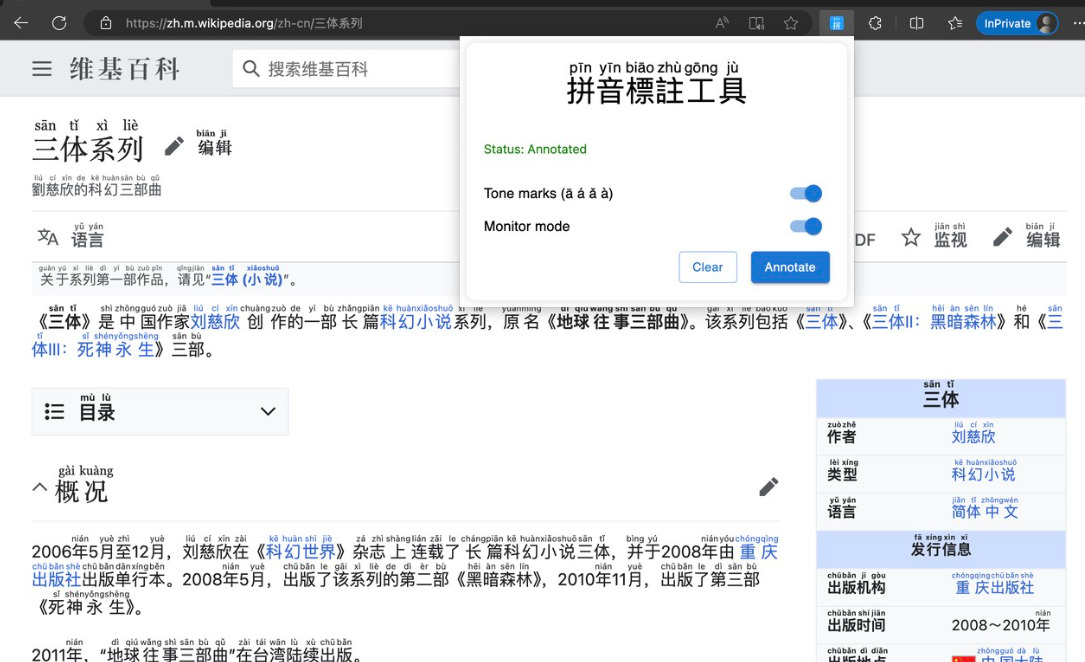
Task: Add page to favorites with star icon
Action: (791, 23)
